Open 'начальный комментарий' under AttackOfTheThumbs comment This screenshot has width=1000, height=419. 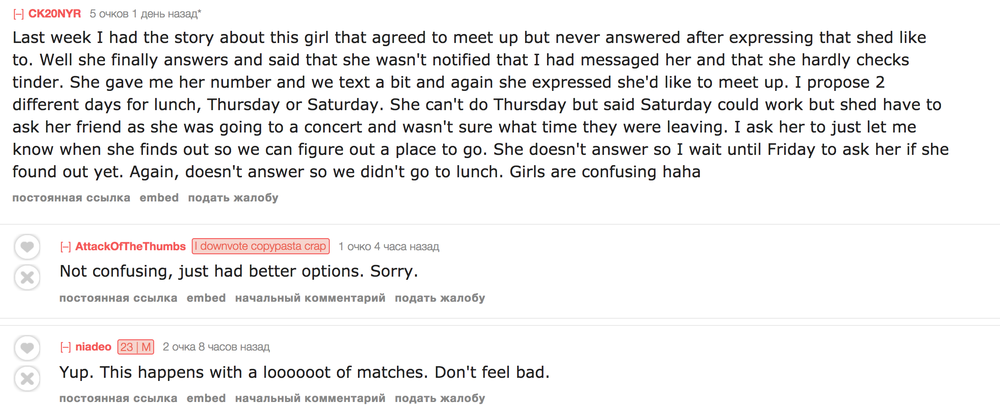[310, 298]
